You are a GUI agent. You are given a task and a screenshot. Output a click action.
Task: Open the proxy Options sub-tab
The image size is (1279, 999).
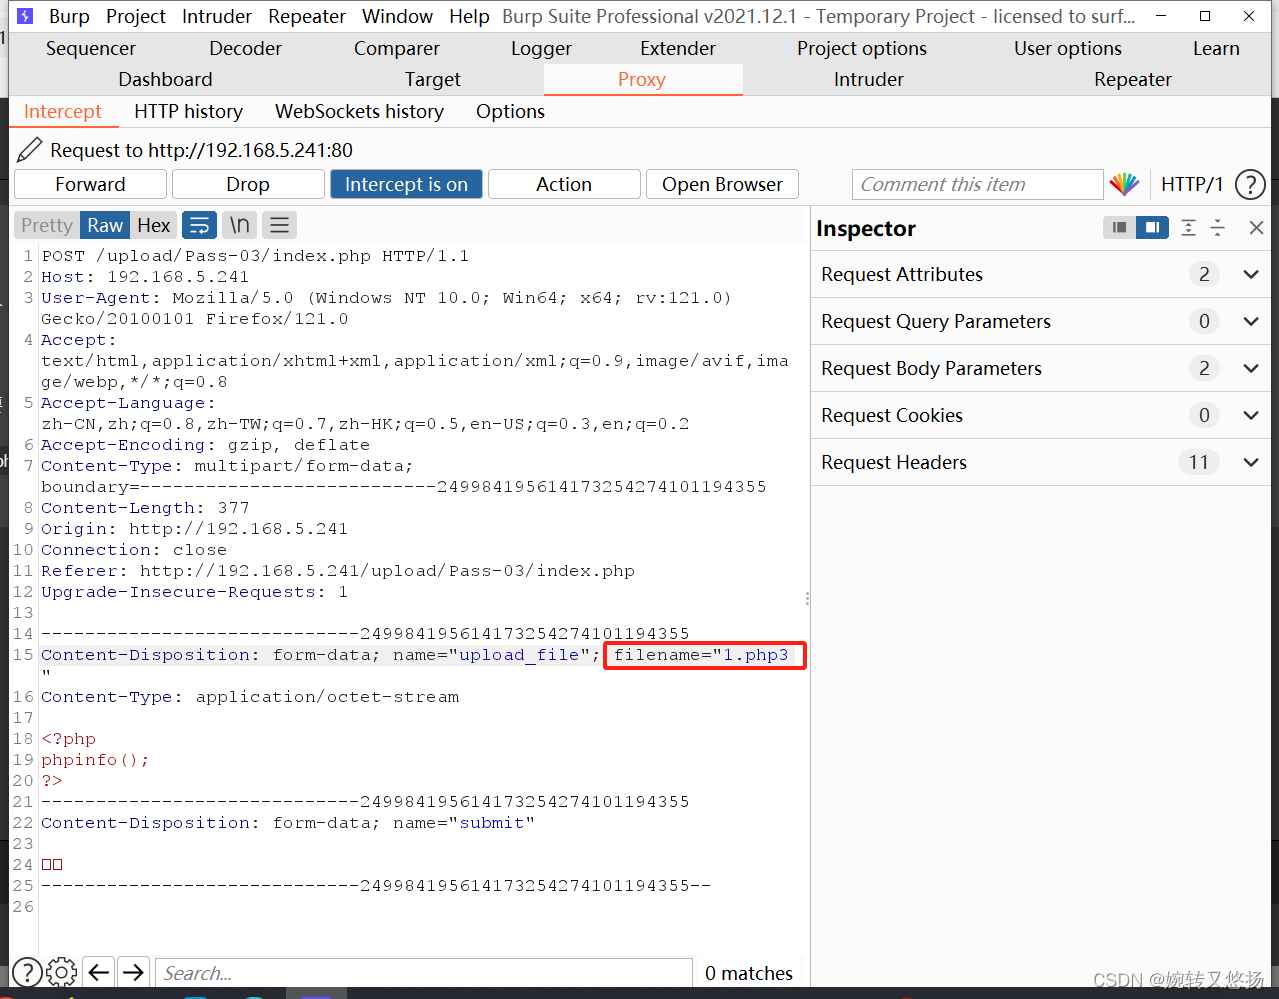511,111
